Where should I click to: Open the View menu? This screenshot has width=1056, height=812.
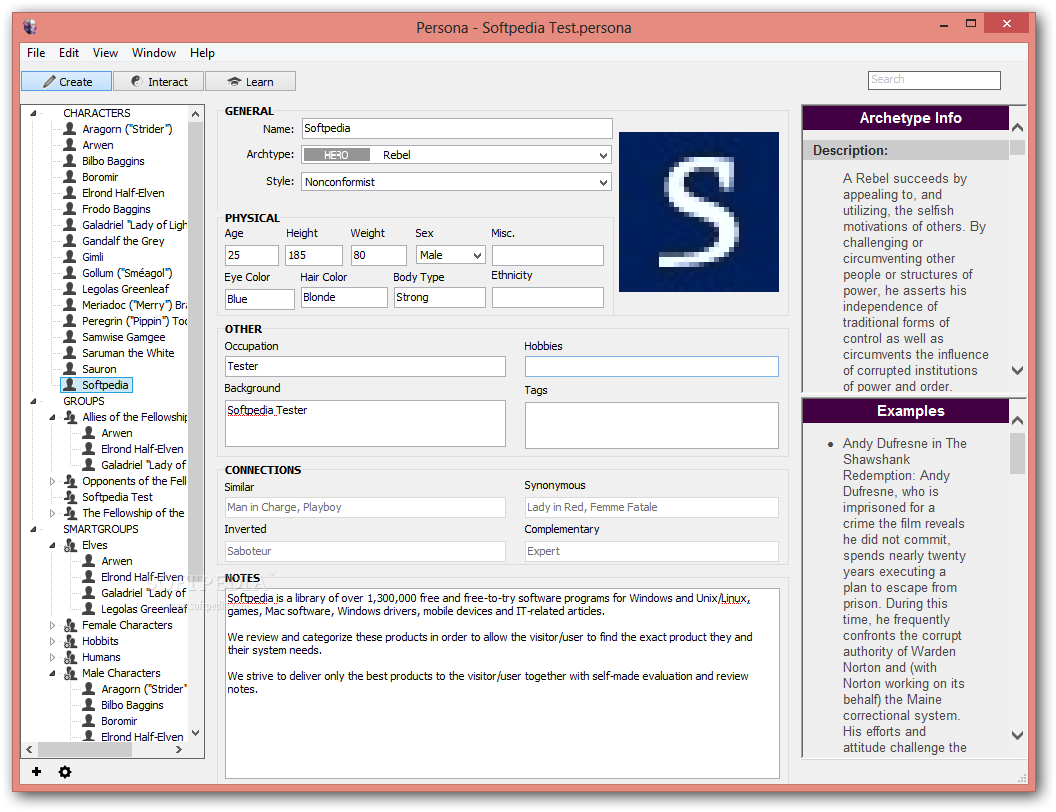tap(105, 53)
